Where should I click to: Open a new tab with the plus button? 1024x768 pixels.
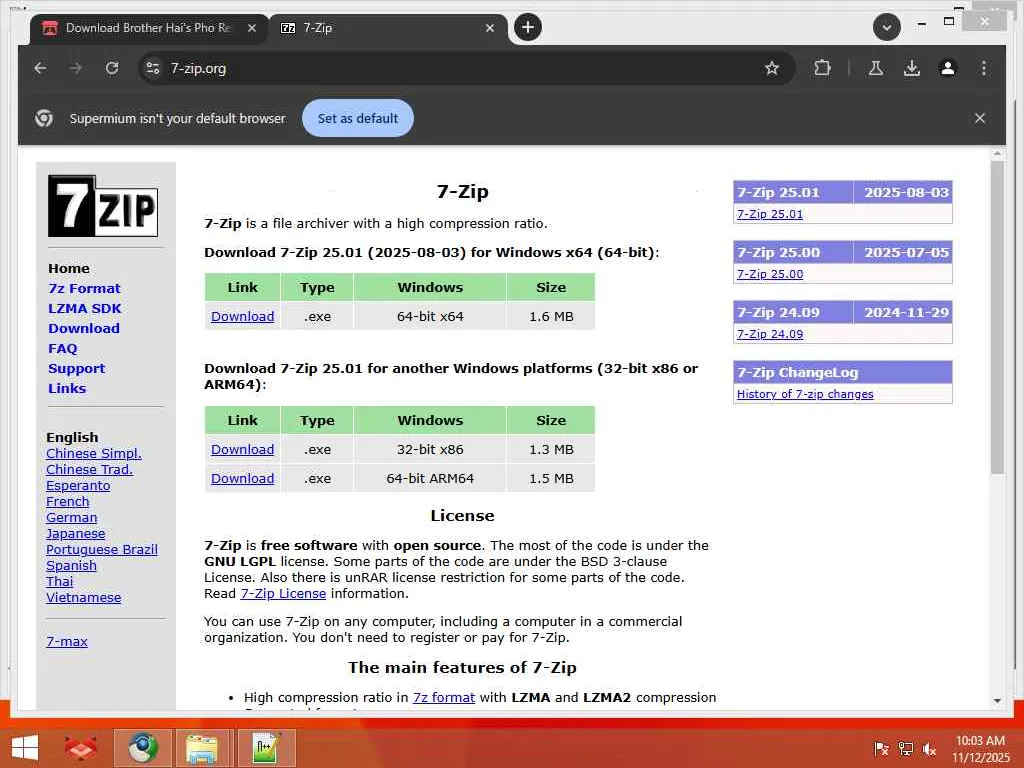(528, 27)
